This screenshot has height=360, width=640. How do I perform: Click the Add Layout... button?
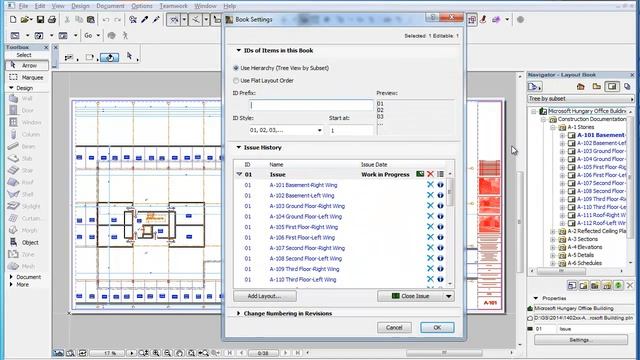point(265,296)
